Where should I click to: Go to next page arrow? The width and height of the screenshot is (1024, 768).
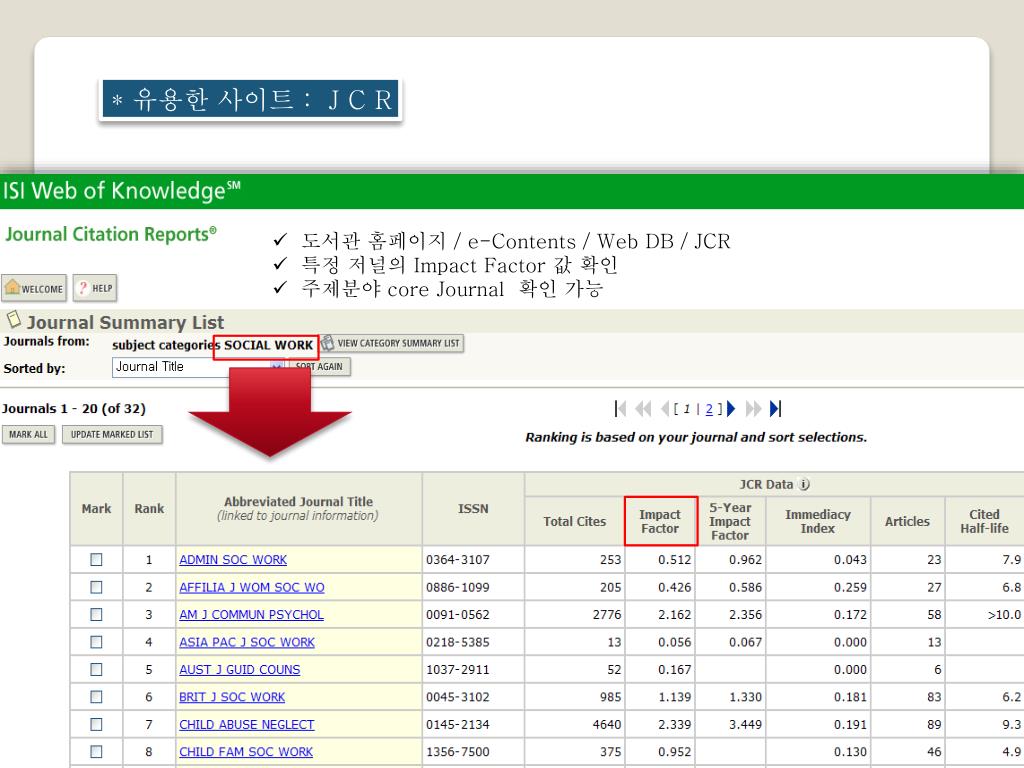[731, 409]
